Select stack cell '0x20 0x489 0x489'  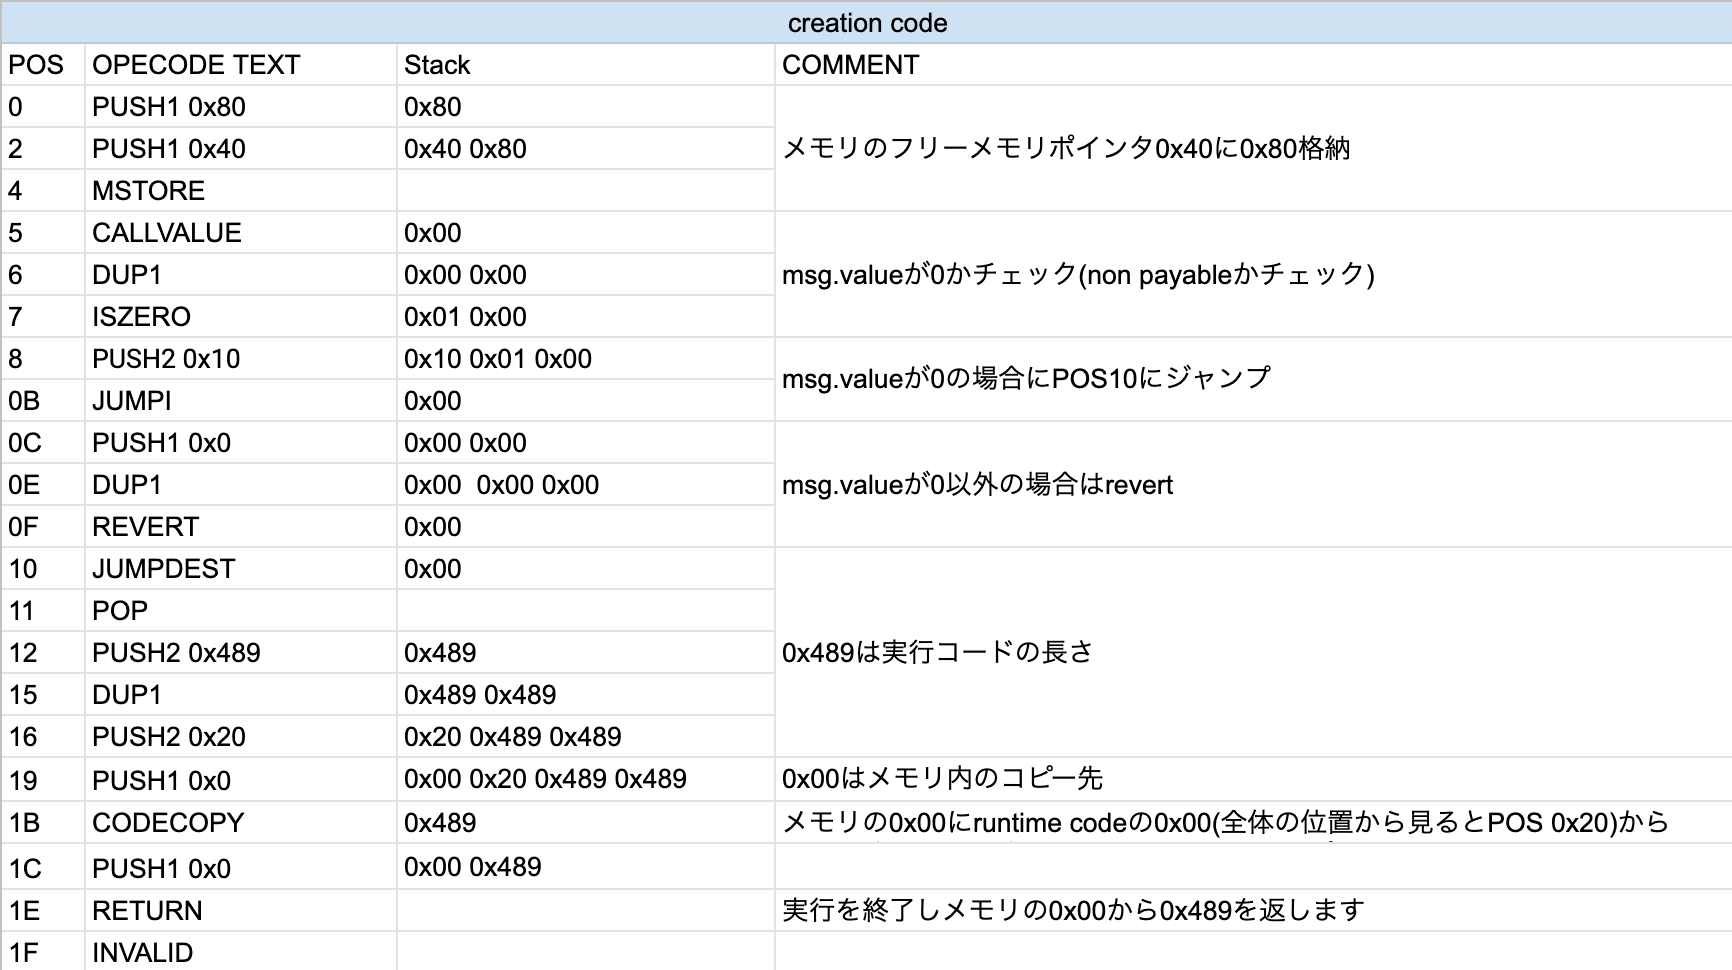pyautogui.click(x=585, y=737)
